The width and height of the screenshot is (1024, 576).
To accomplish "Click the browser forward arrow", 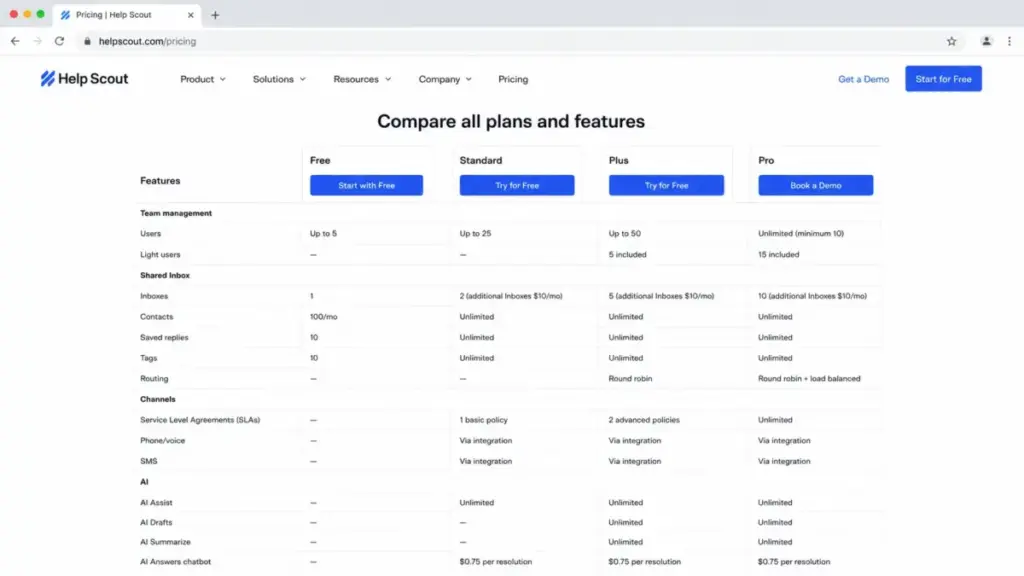I will pyautogui.click(x=37, y=41).
